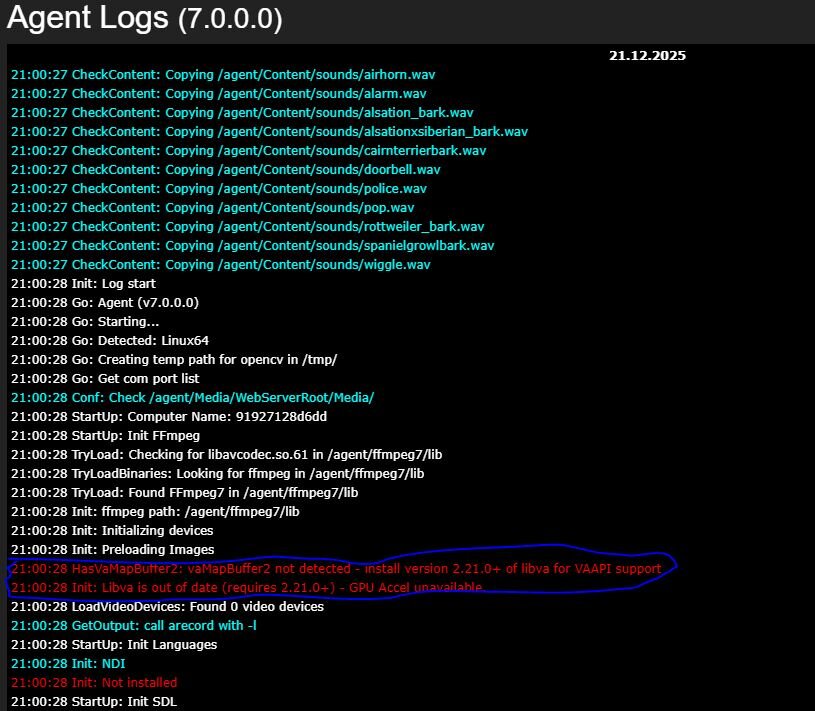This screenshot has width=815, height=711.
Task: Select the red 'vaMapBuffer2 not detected' error line
Action: [x=336, y=569]
